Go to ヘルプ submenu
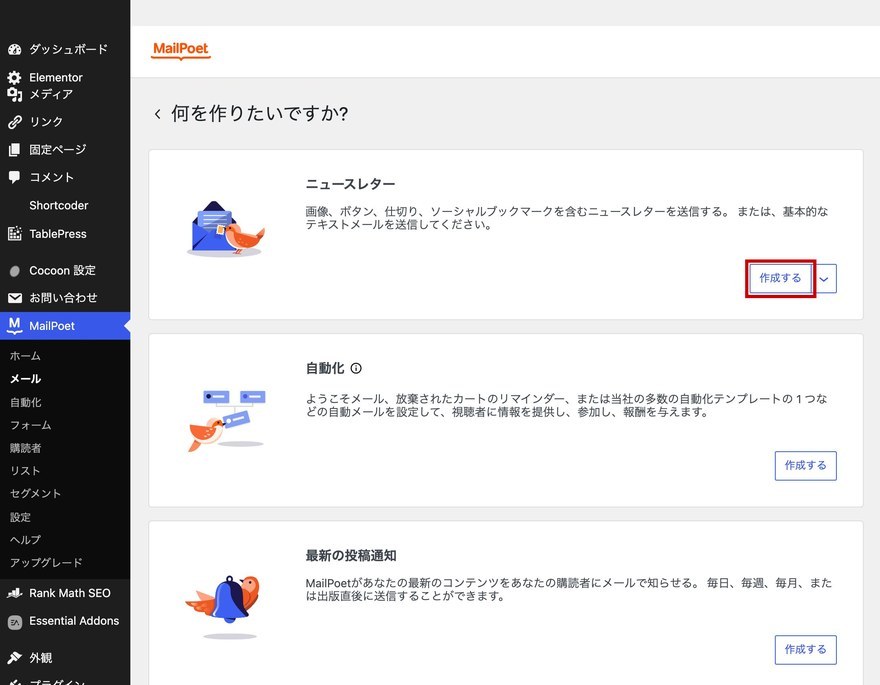 tap(25, 540)
